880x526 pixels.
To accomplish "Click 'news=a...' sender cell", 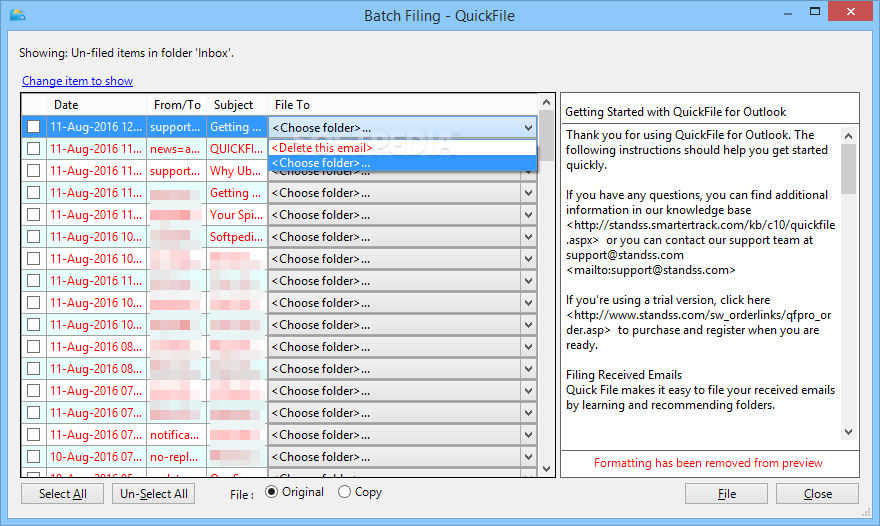I will tap(176, 149).
